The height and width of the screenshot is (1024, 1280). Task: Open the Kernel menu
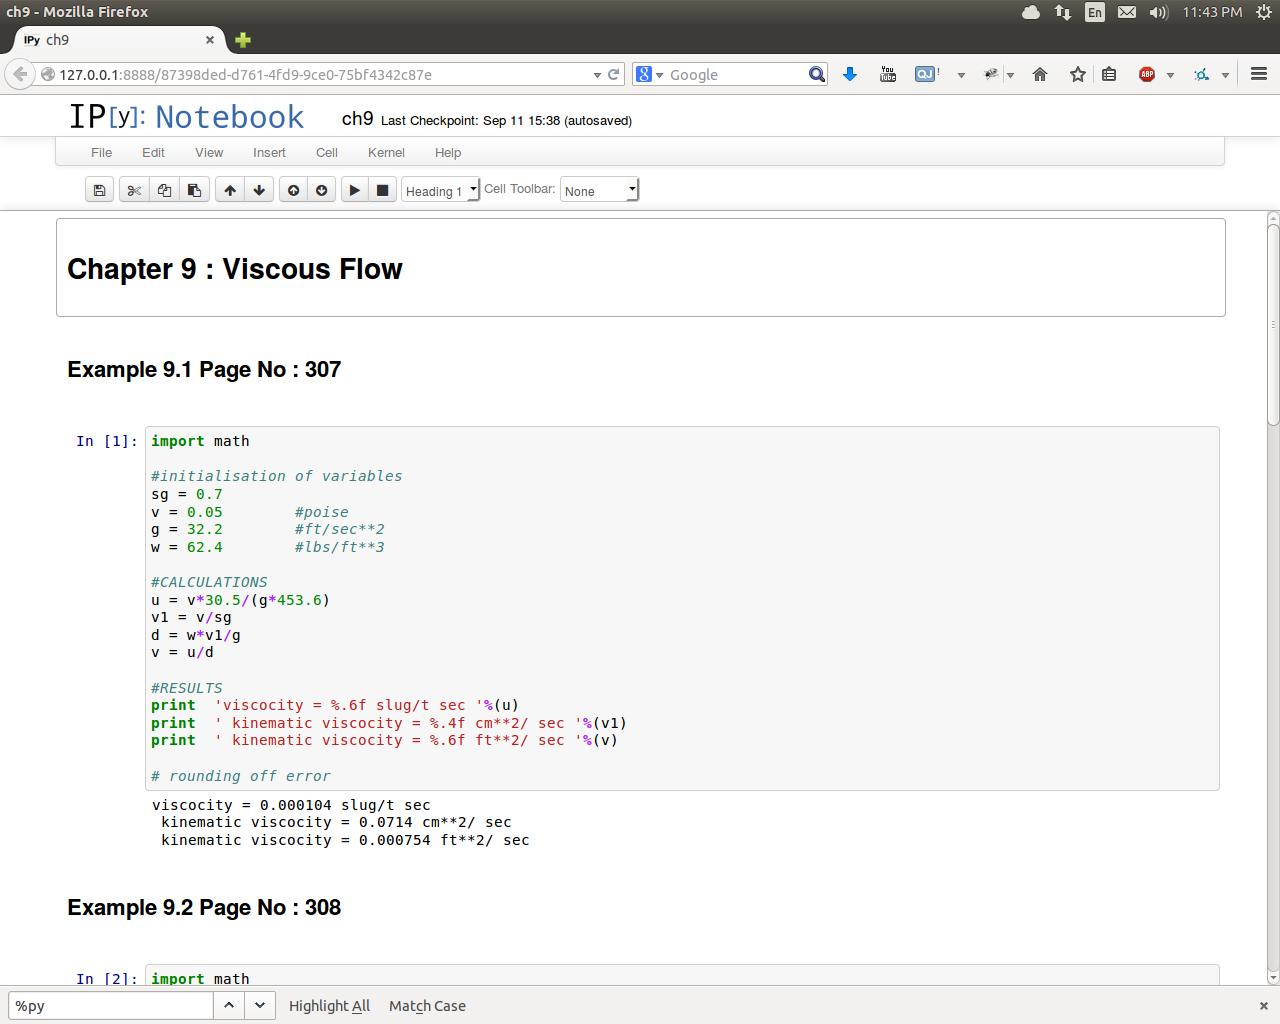[386, 153]
